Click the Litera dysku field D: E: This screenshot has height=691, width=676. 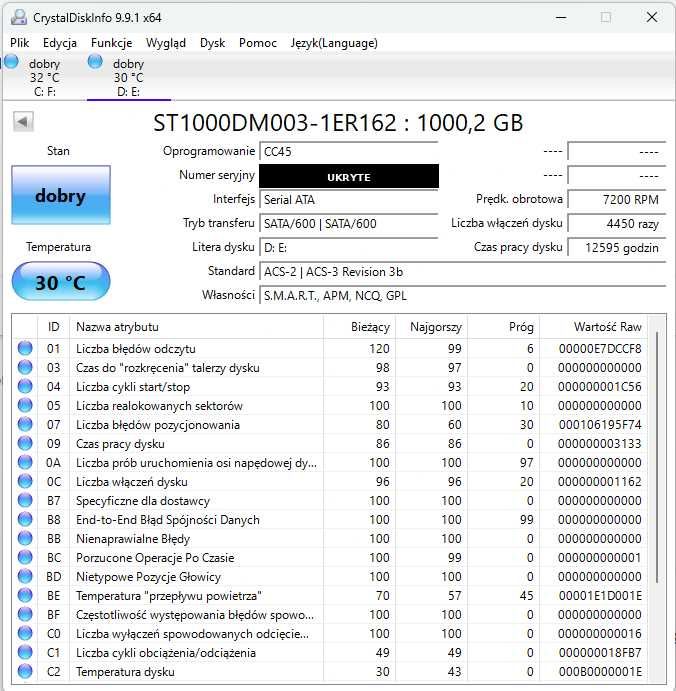pyautogui.click(x=349, y=247)
